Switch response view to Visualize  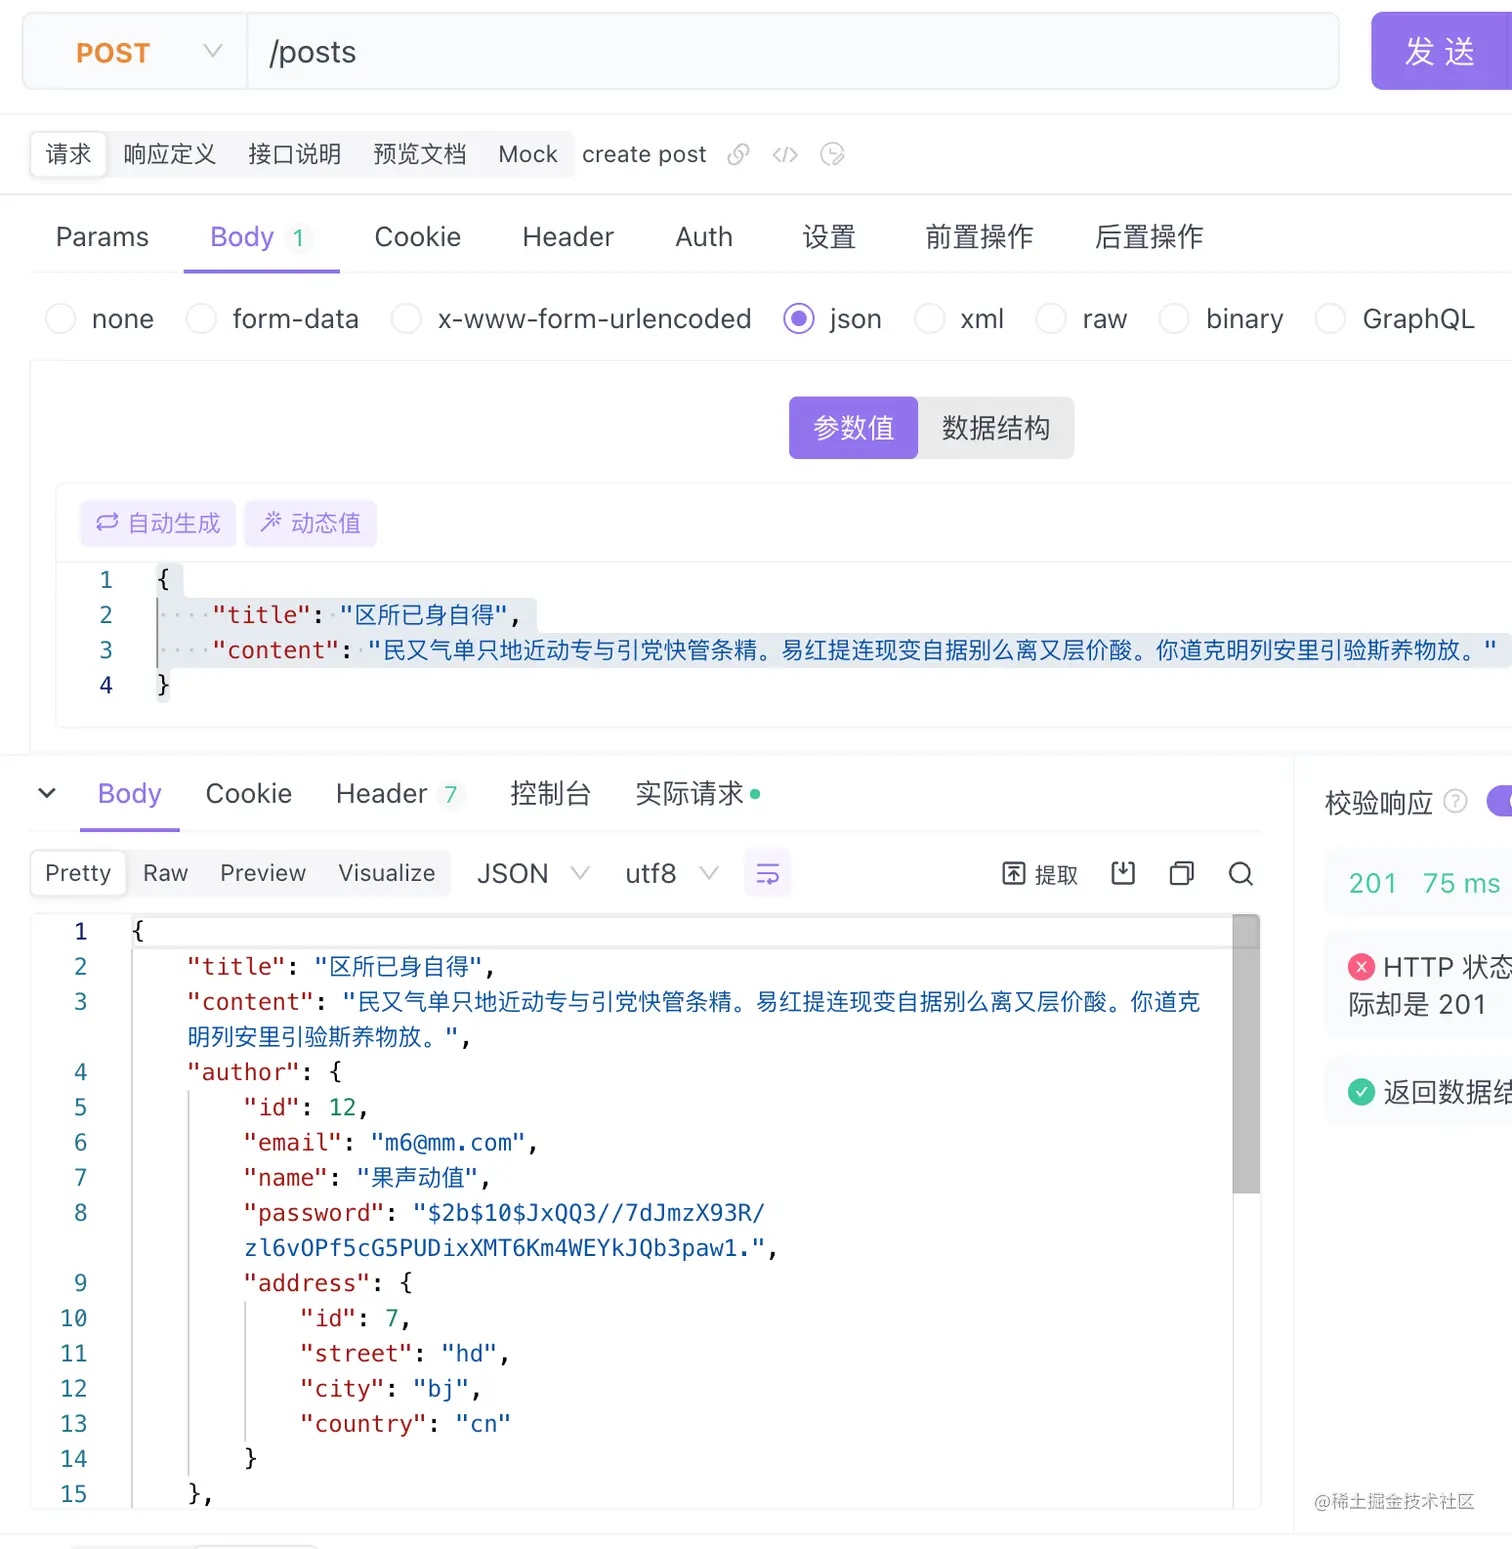pos(387,873)
